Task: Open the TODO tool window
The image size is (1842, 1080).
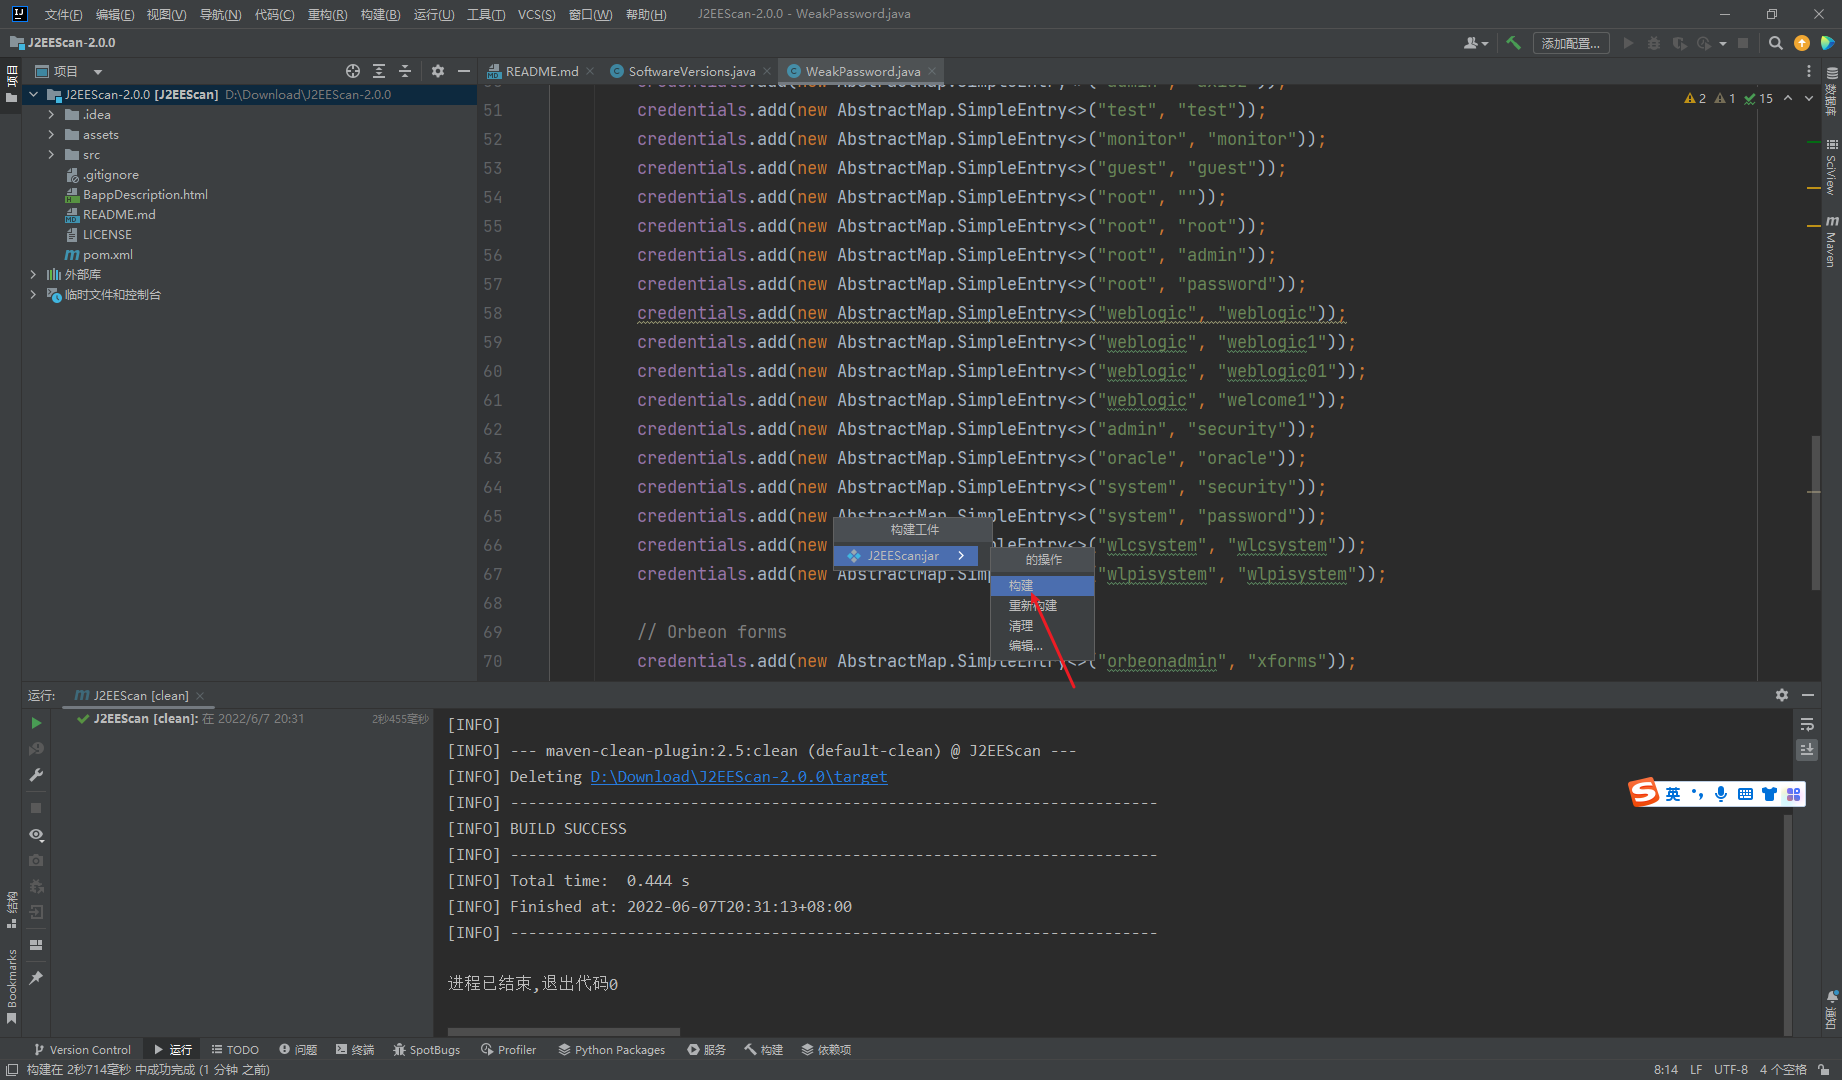Action: pos(235,1050)
